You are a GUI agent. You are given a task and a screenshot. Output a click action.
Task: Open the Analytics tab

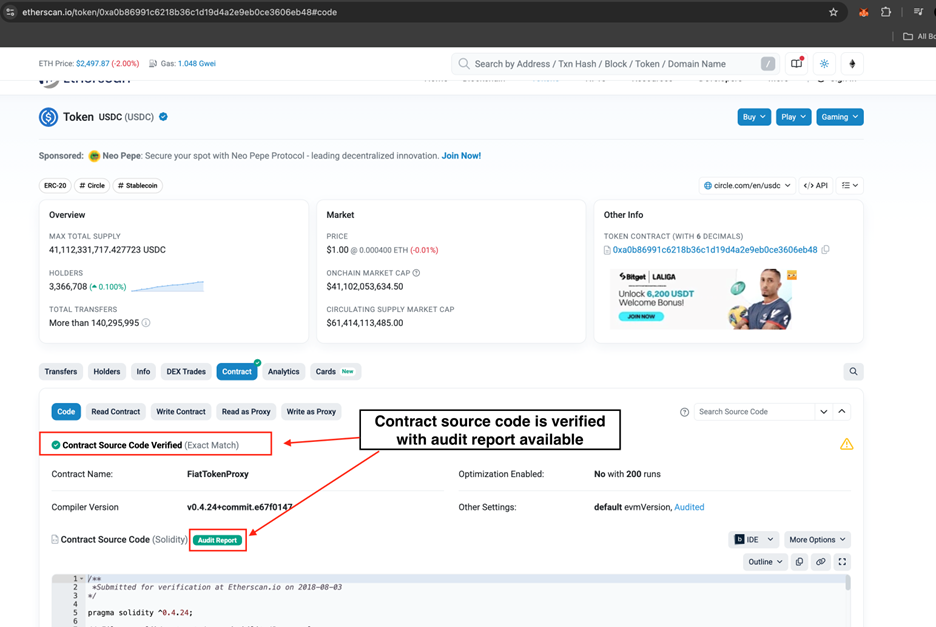(284, 371)
